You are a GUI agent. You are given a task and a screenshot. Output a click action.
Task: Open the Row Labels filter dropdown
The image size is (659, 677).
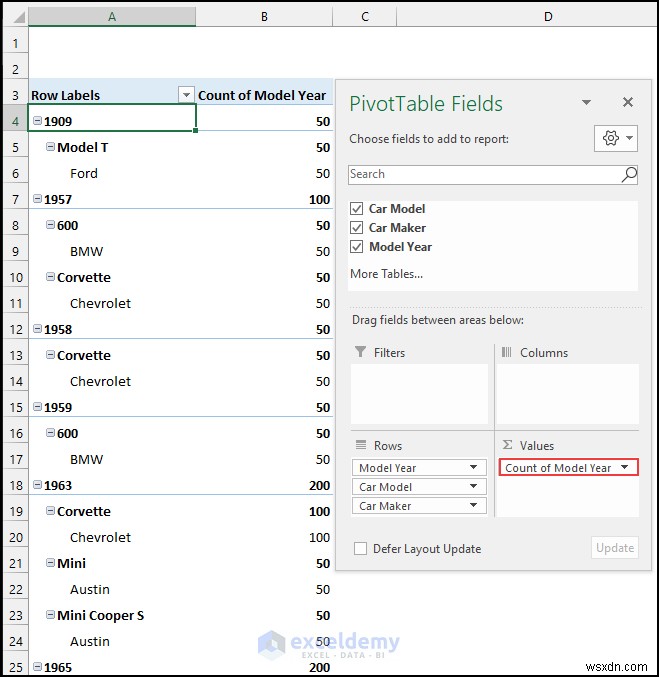click(186, 95)
